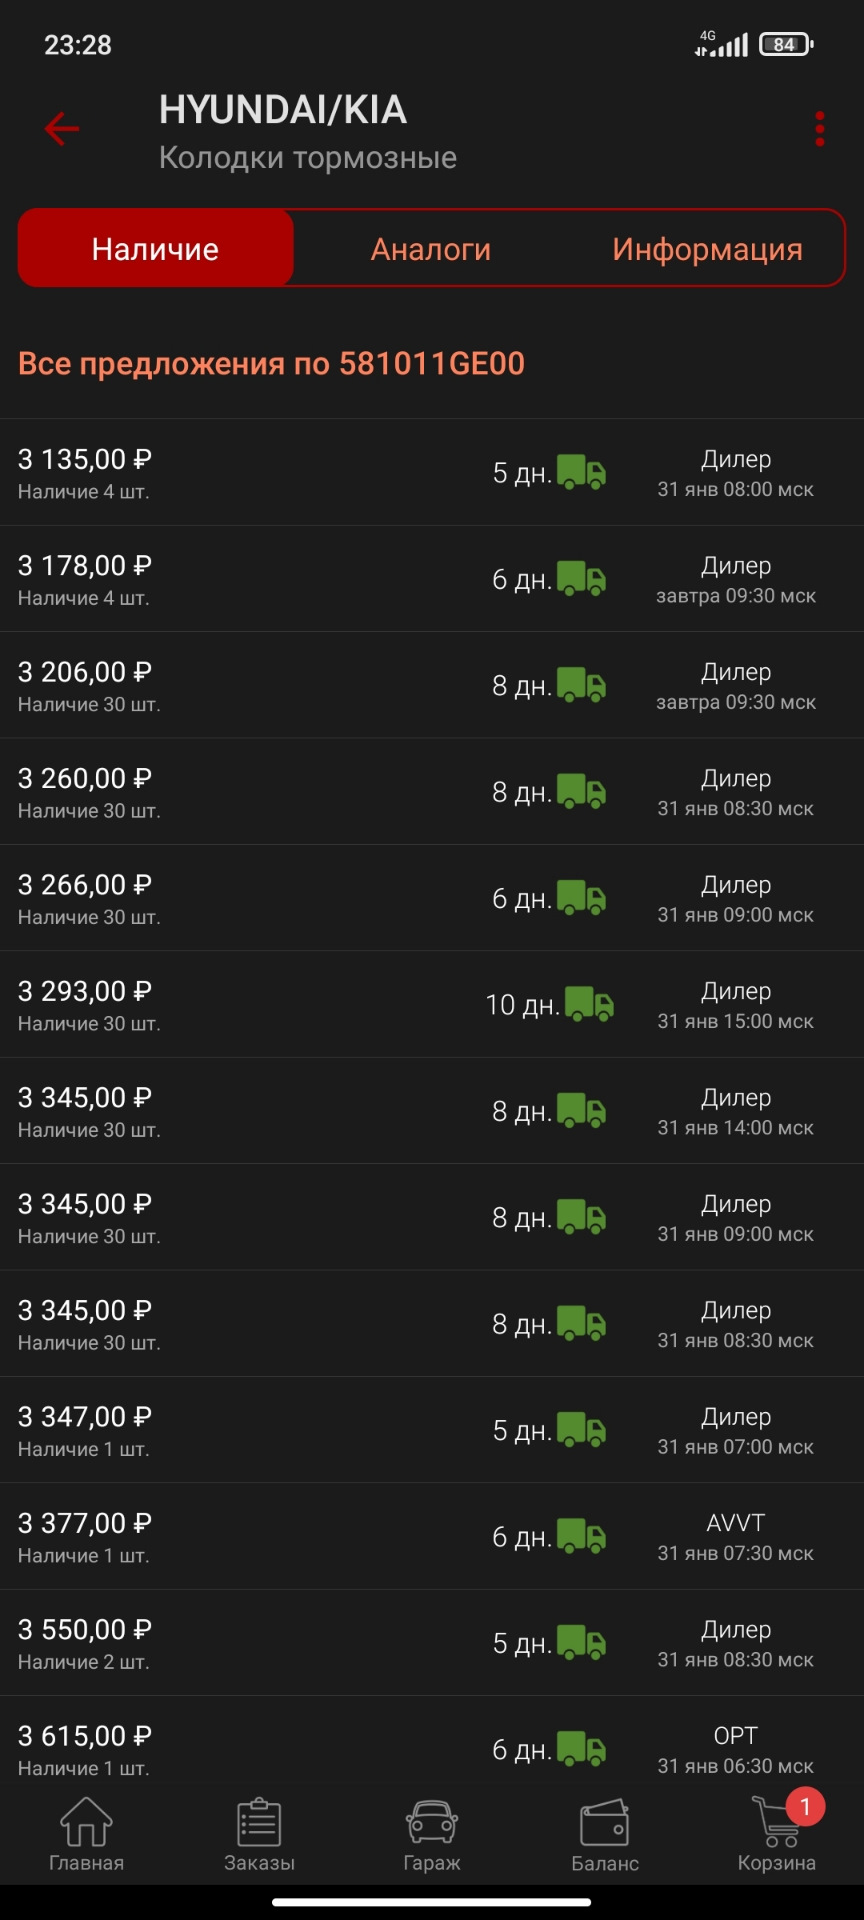Open the three-dot overflow menu
Image resolution: width=864 pixels, height=1920 pixels.
820,129
